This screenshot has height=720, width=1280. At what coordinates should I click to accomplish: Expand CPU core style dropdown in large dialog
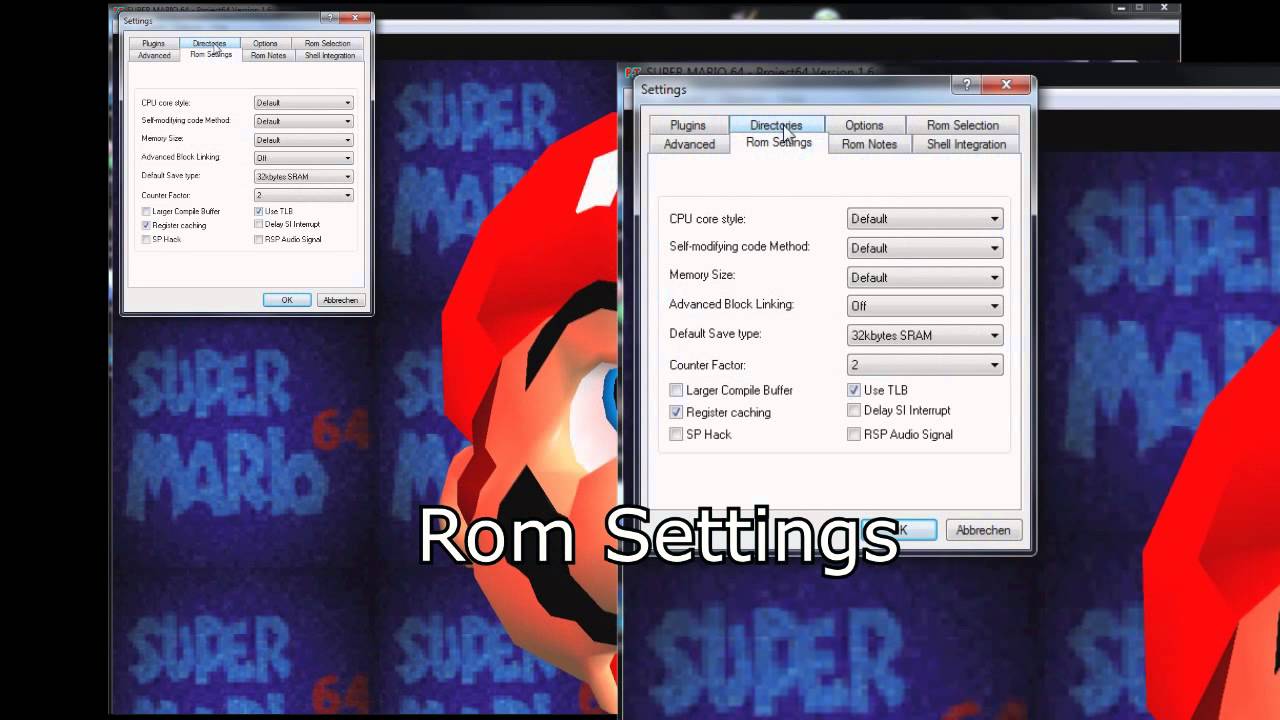click(925, 219)
